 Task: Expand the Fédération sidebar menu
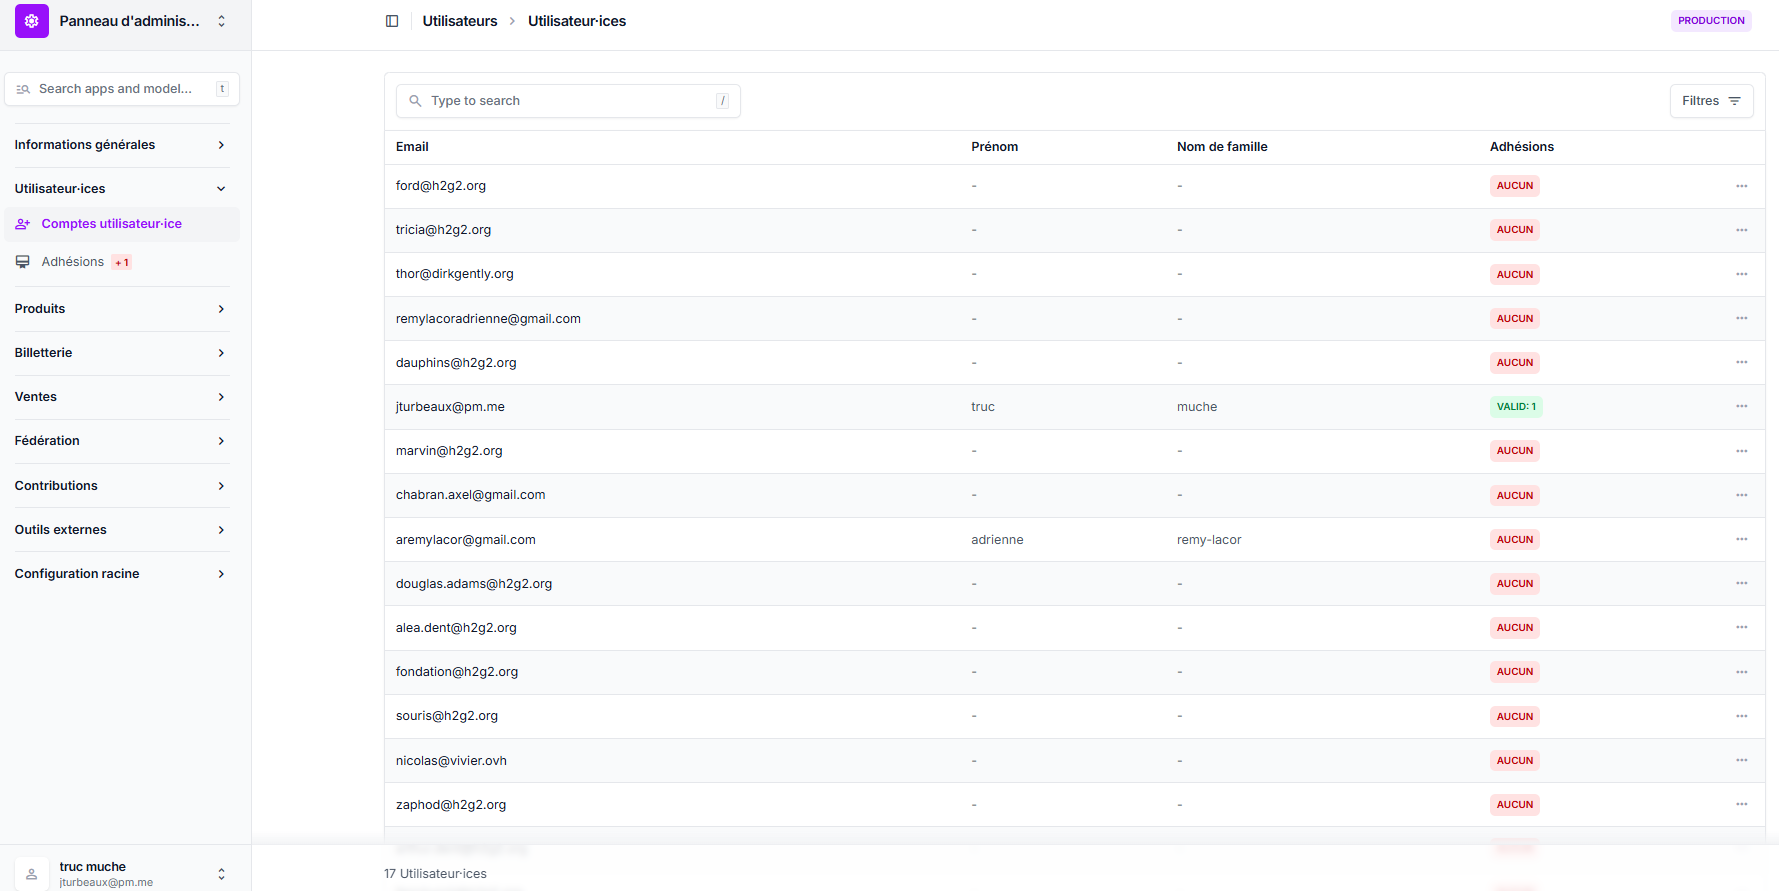click(221, 441)
